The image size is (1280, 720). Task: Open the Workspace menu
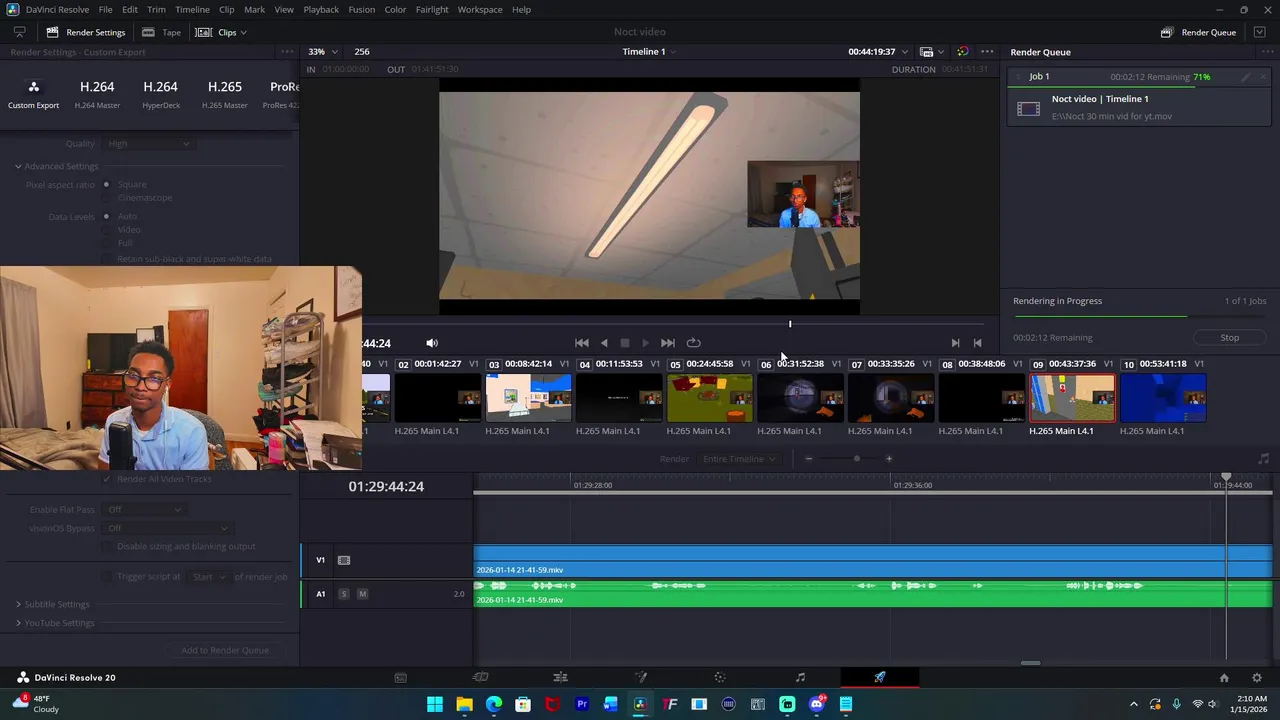[x=480, y=9]
